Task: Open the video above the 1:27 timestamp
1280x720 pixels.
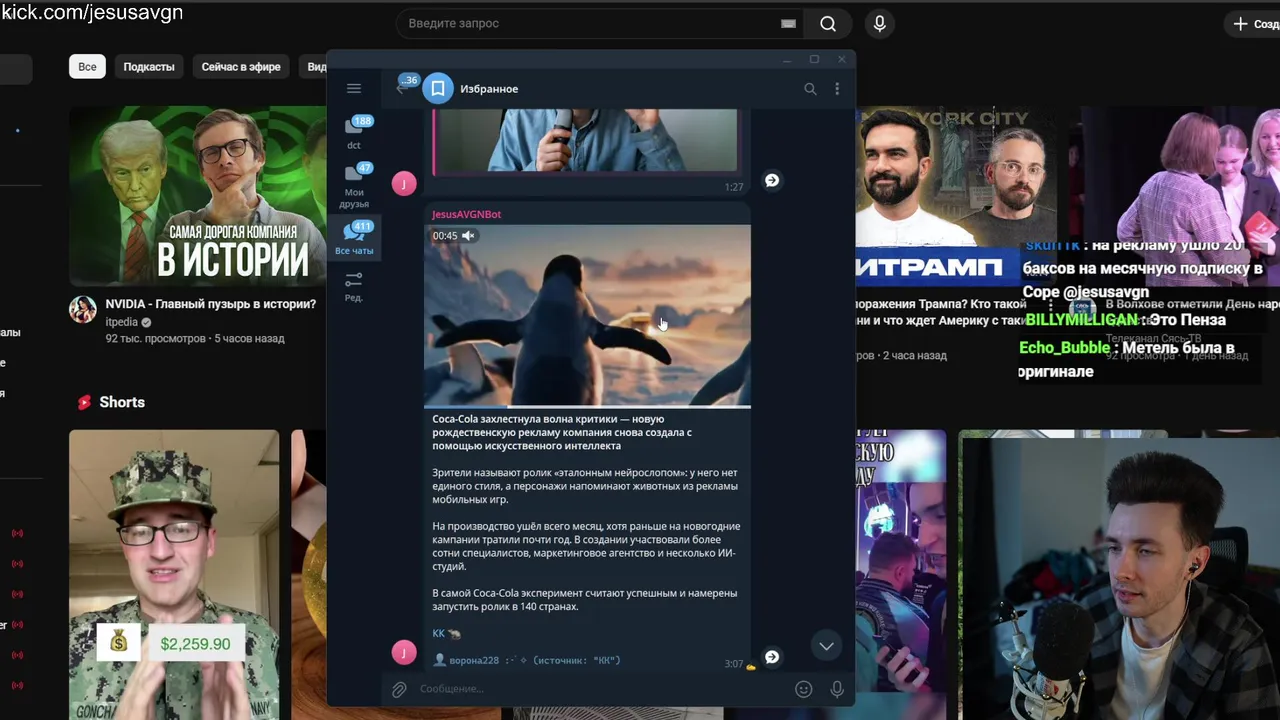Action: pos(585,141)
